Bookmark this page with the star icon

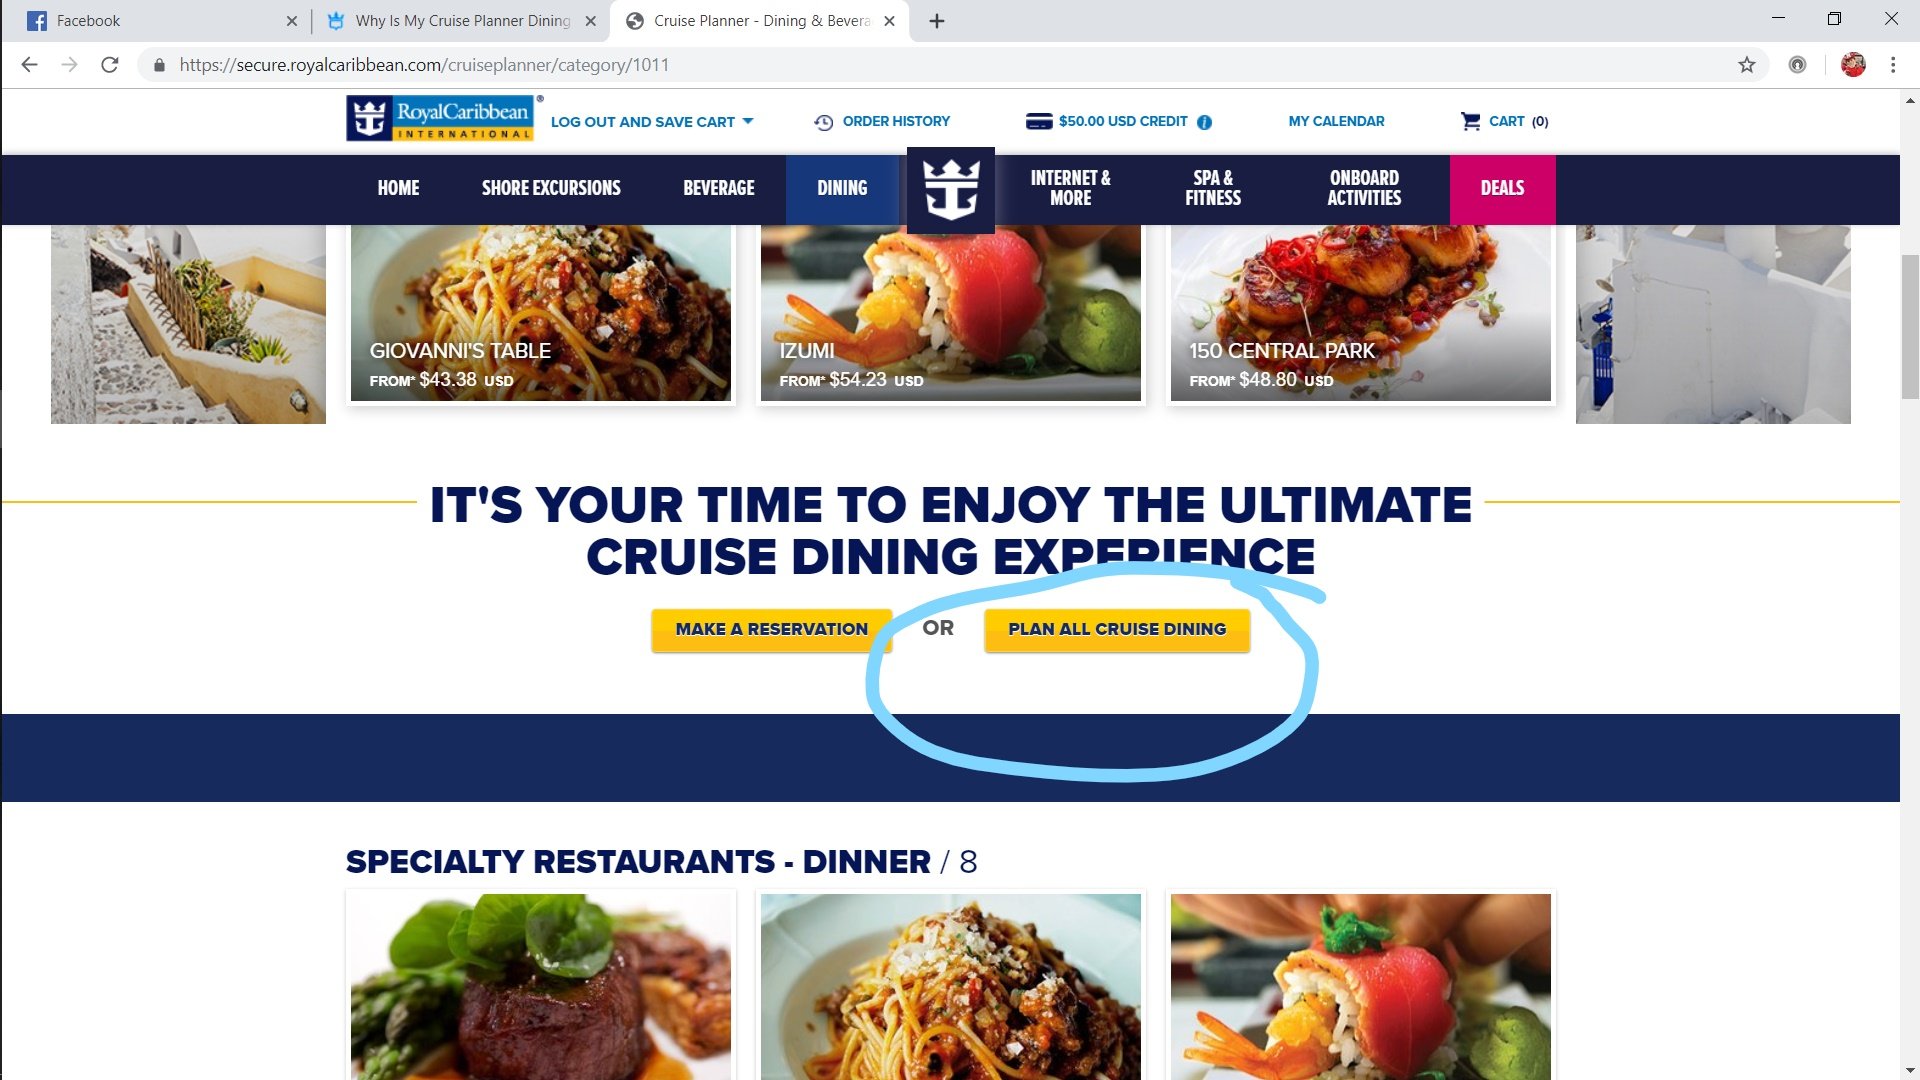pyautogui.click(x=1746, y=65)
